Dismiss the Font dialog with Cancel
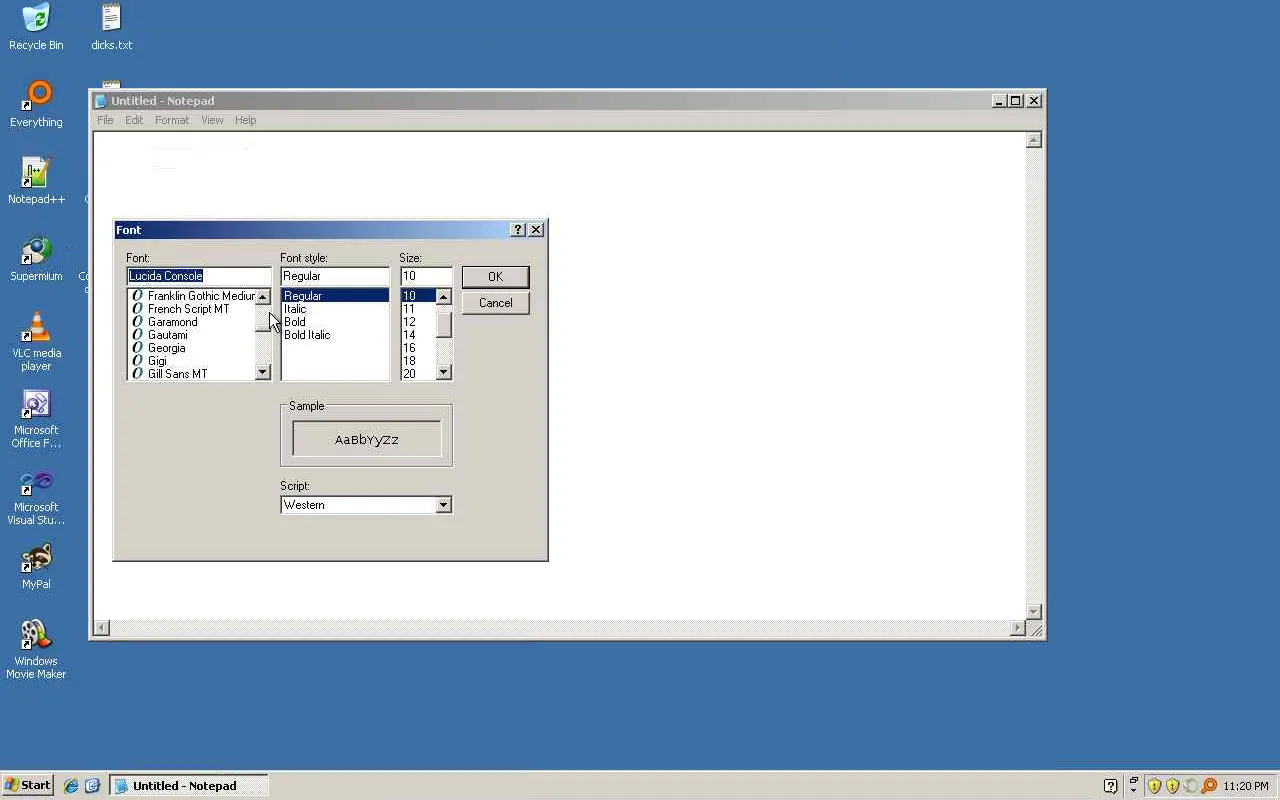Screen dimensions: 1280x800 click(x=495, y=303)
